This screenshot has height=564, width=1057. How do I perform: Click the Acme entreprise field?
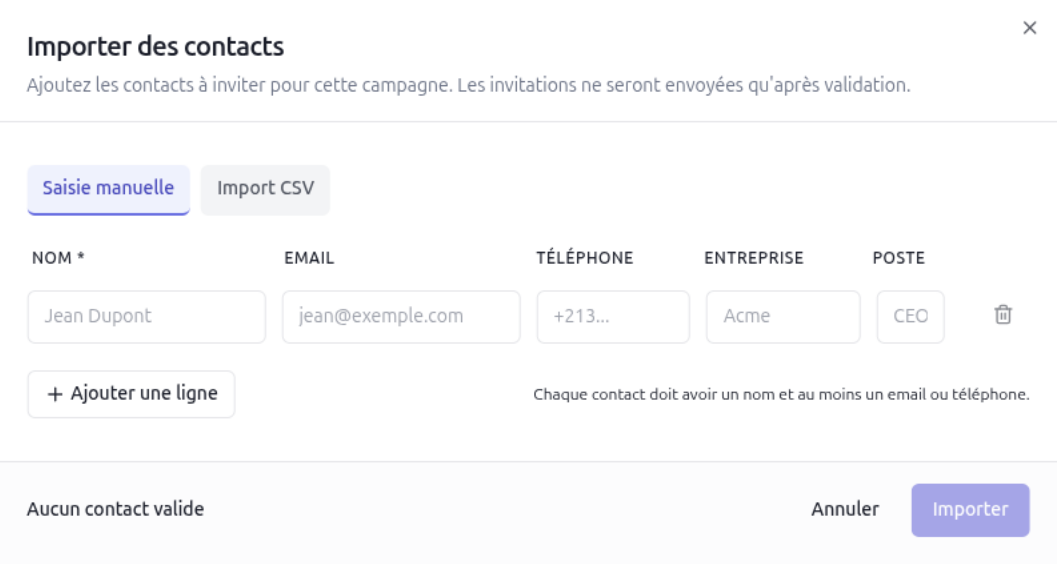tap(783, 317)
